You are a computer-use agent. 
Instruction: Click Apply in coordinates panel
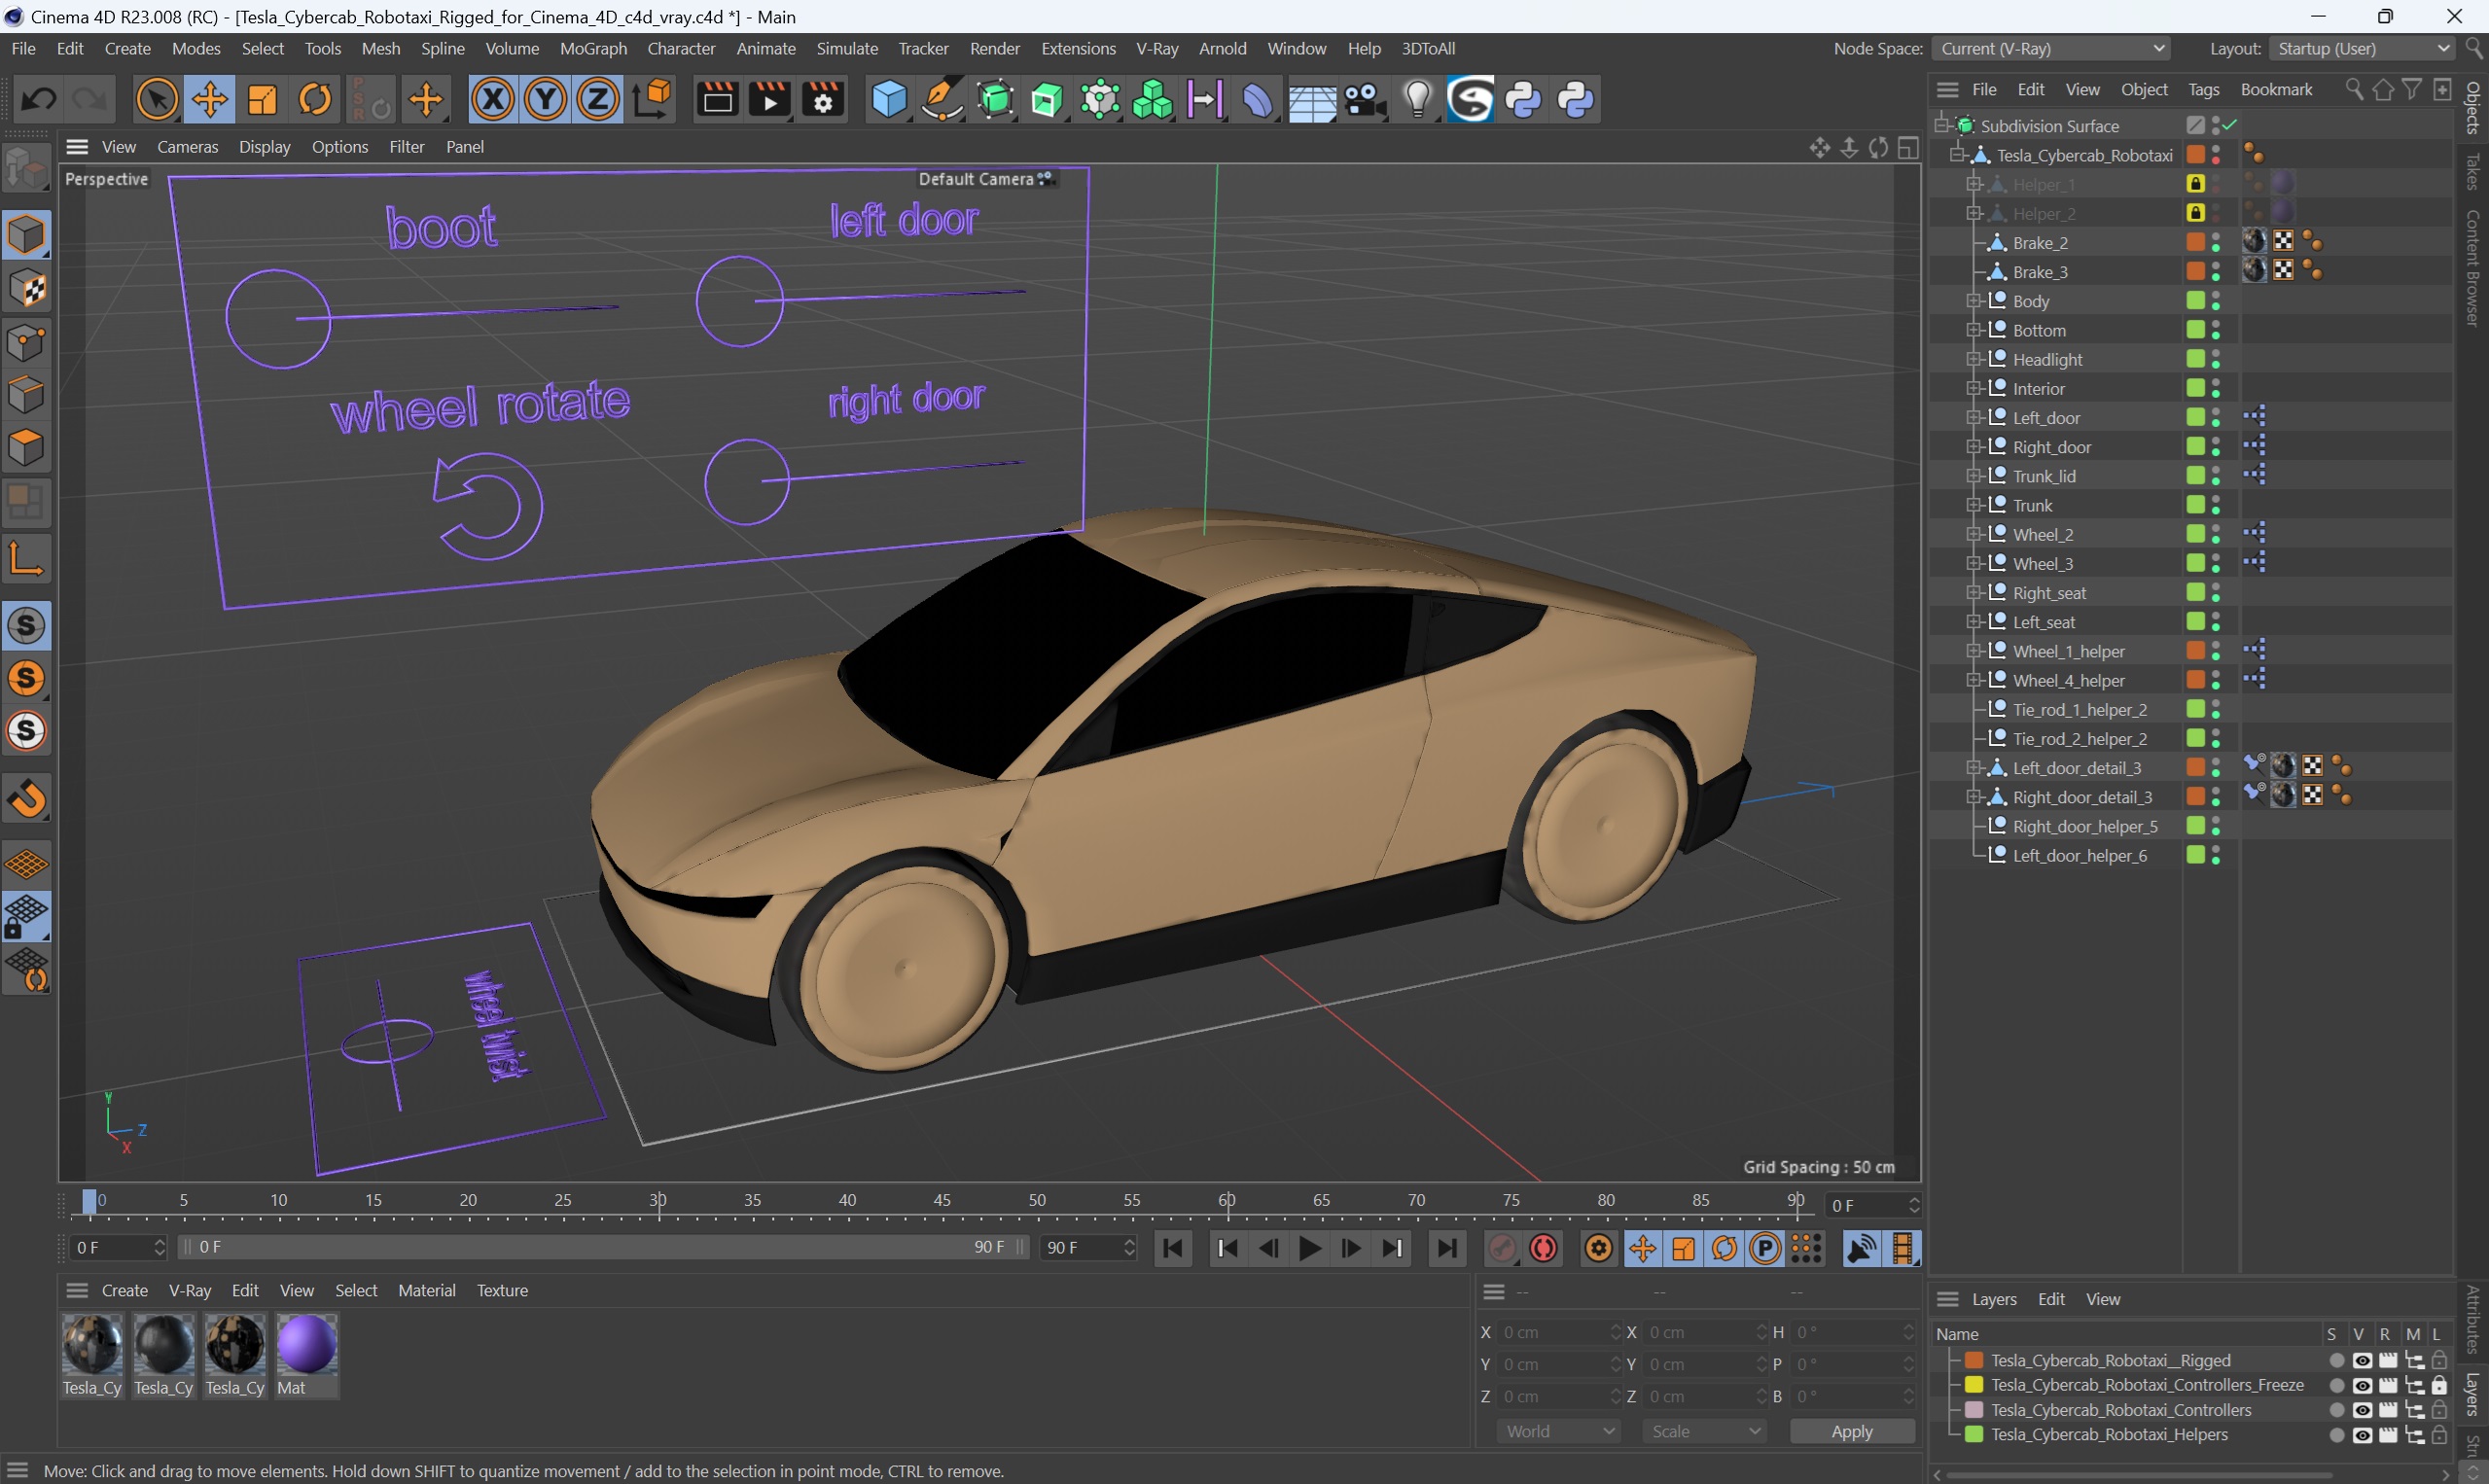pos(1852,1431)
